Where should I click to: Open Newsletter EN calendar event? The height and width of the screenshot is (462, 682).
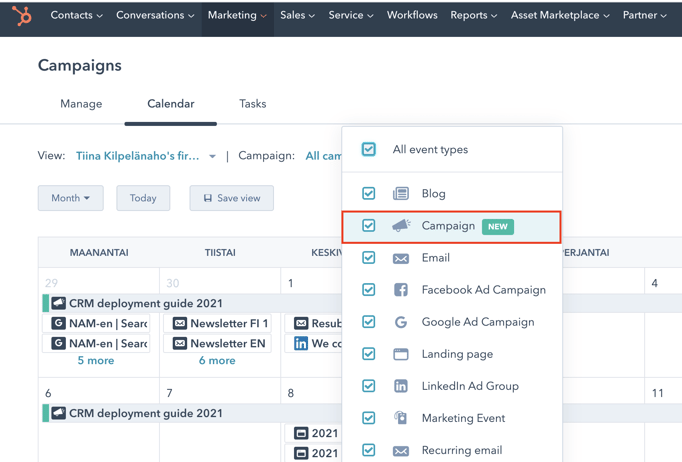coord(217,343)
